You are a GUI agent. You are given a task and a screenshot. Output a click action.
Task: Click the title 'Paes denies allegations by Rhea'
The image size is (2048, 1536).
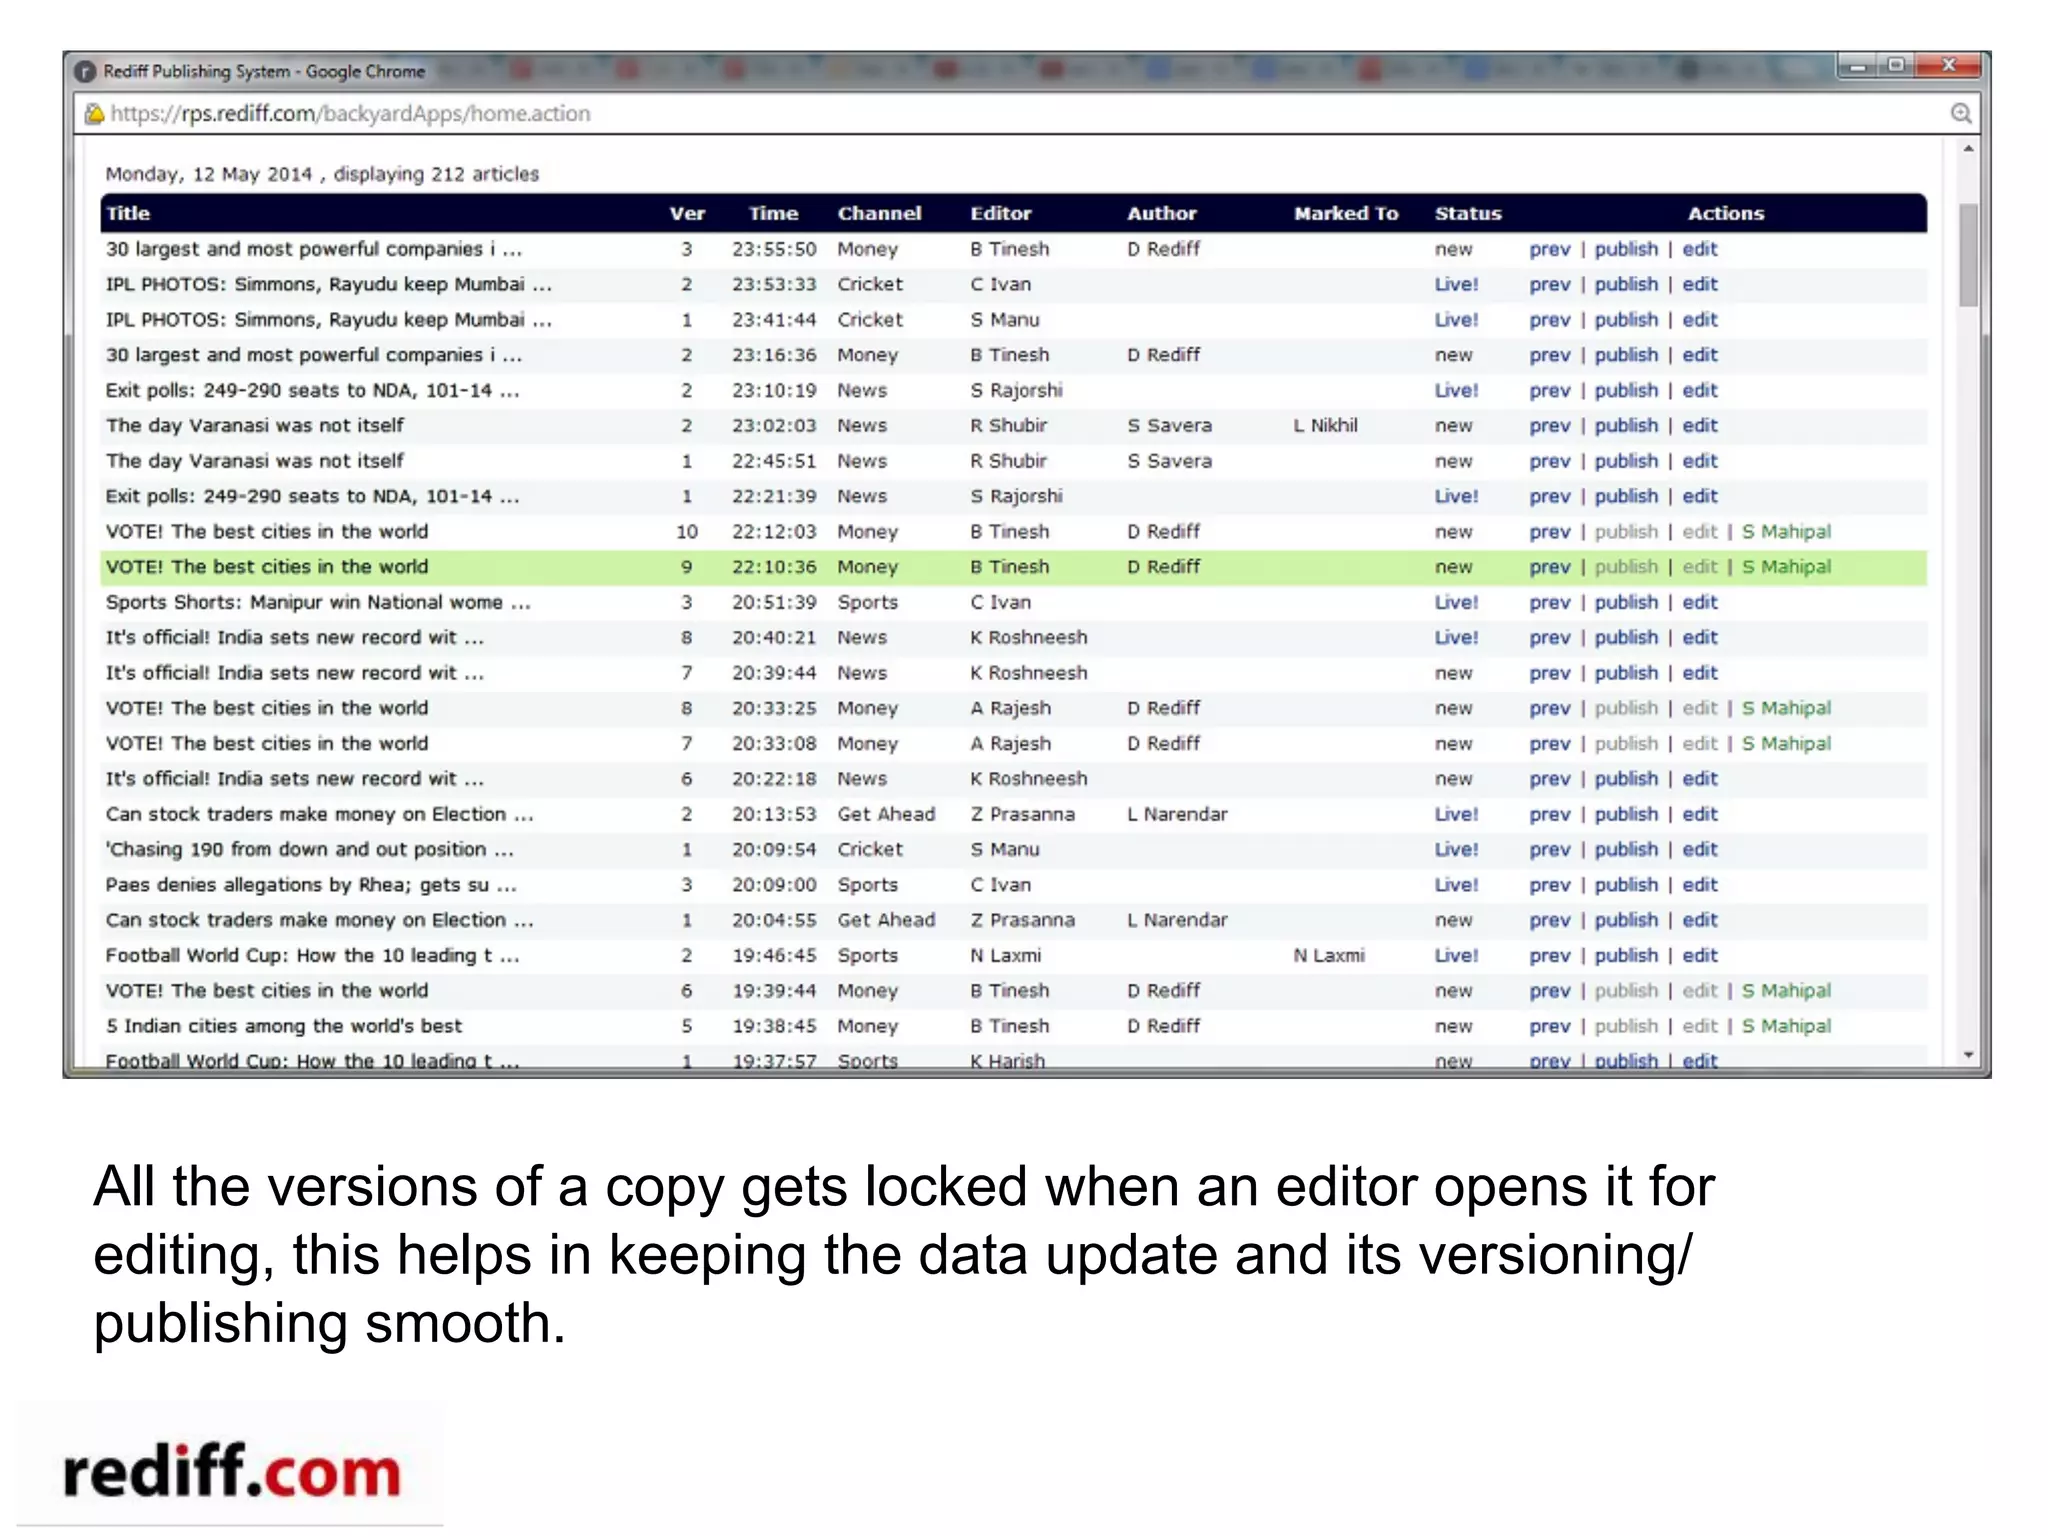pos(311,885)
